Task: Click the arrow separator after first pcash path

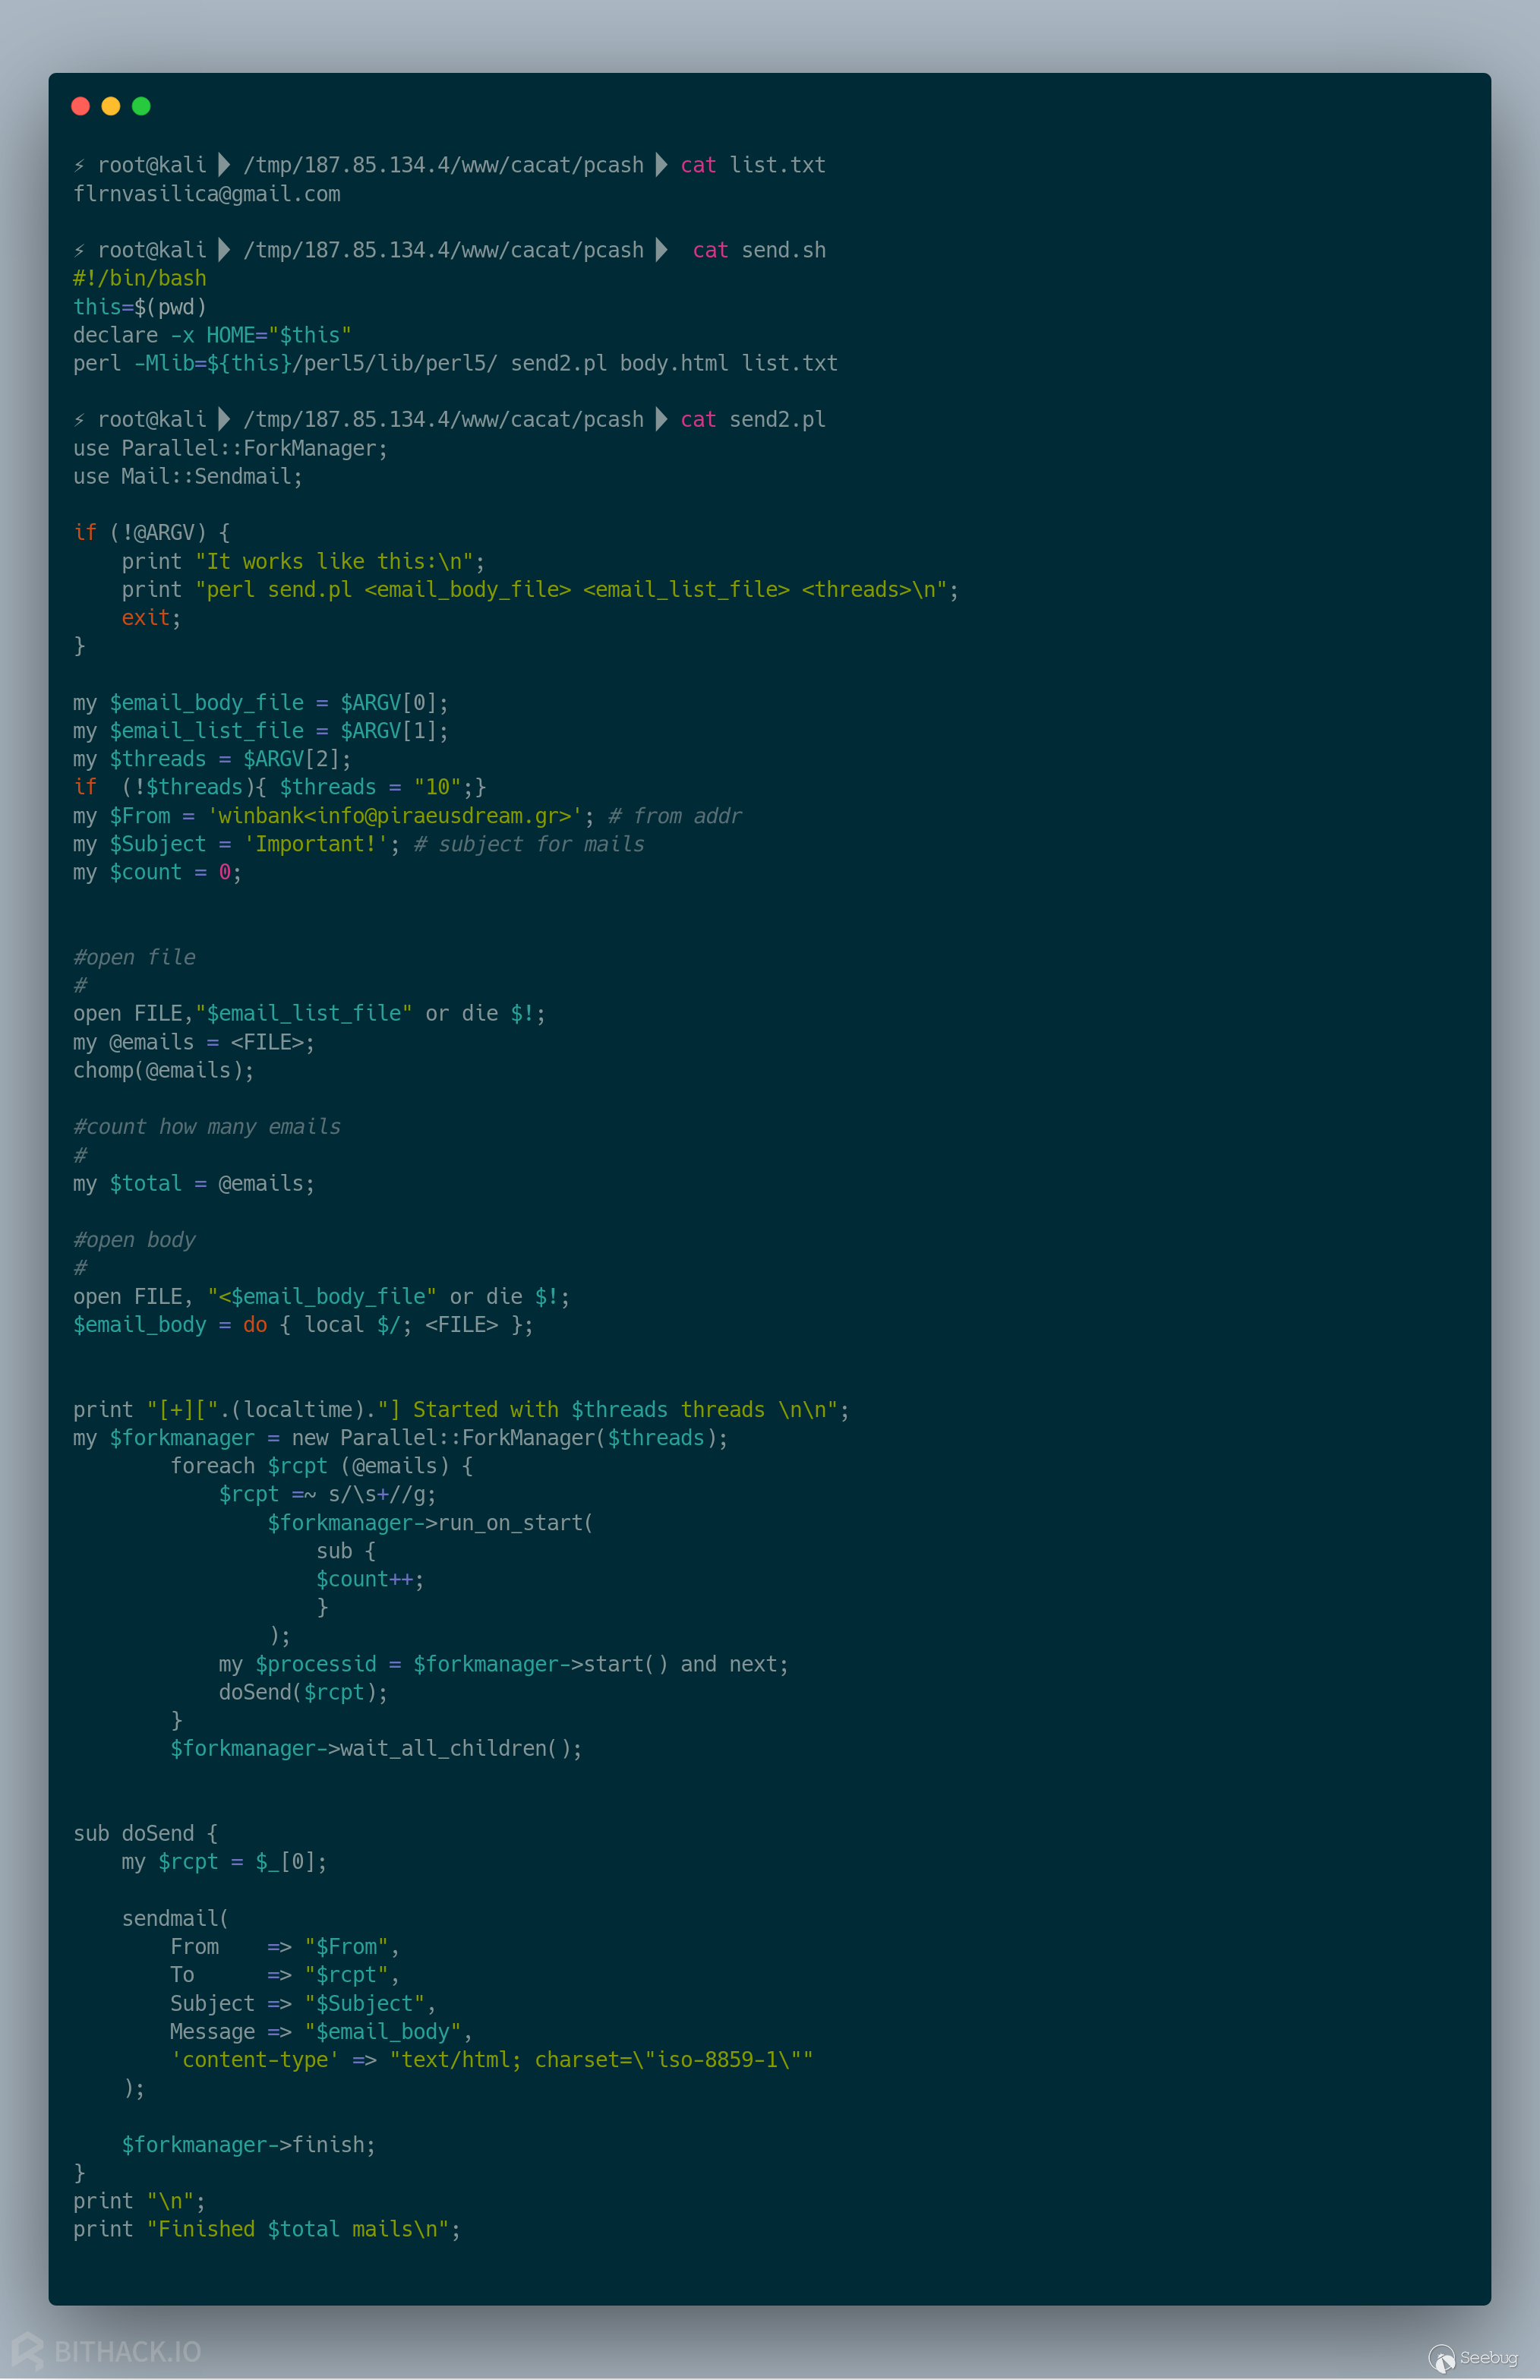Action: click(661, 164)
